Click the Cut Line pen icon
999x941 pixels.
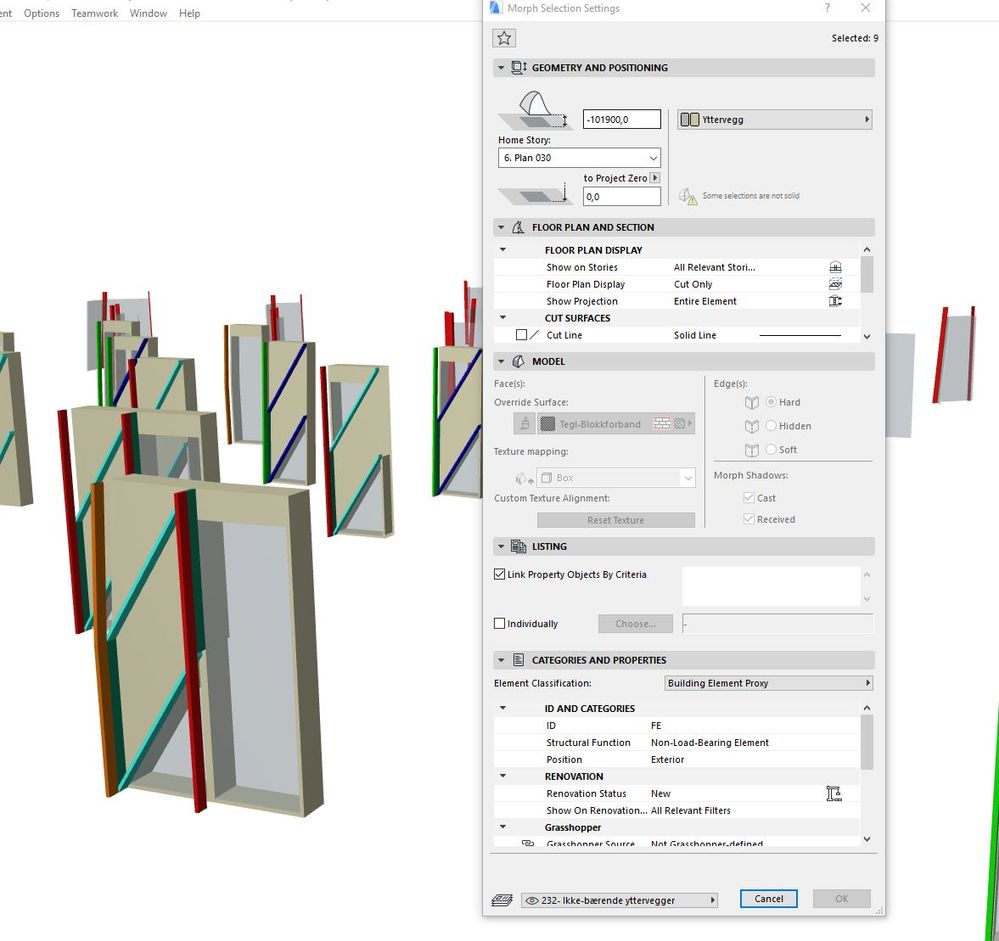tap(535, 335)
